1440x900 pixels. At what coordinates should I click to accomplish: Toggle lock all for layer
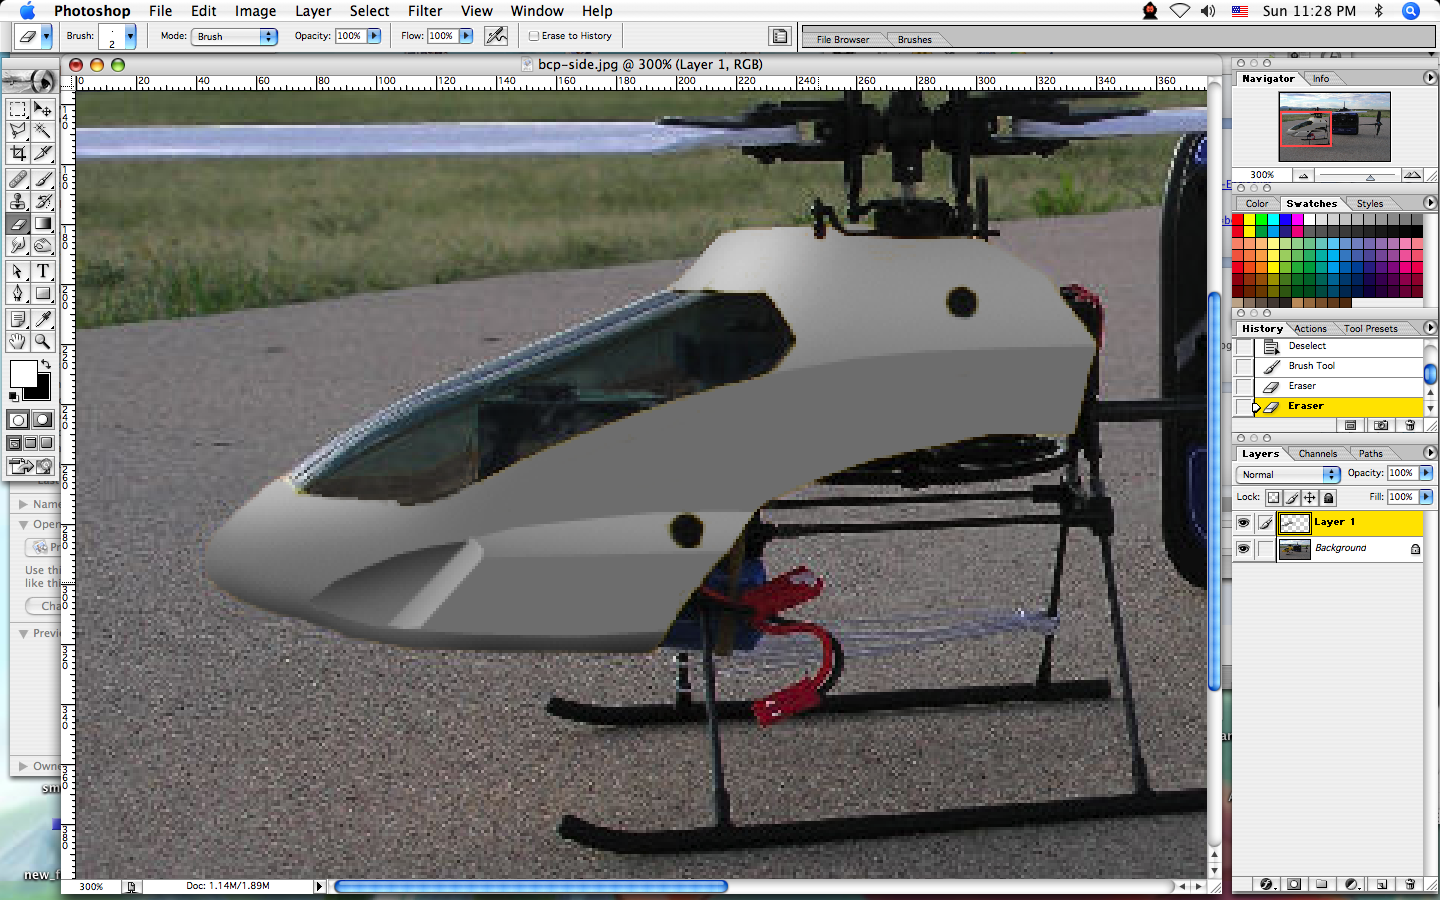(1329, 497)
